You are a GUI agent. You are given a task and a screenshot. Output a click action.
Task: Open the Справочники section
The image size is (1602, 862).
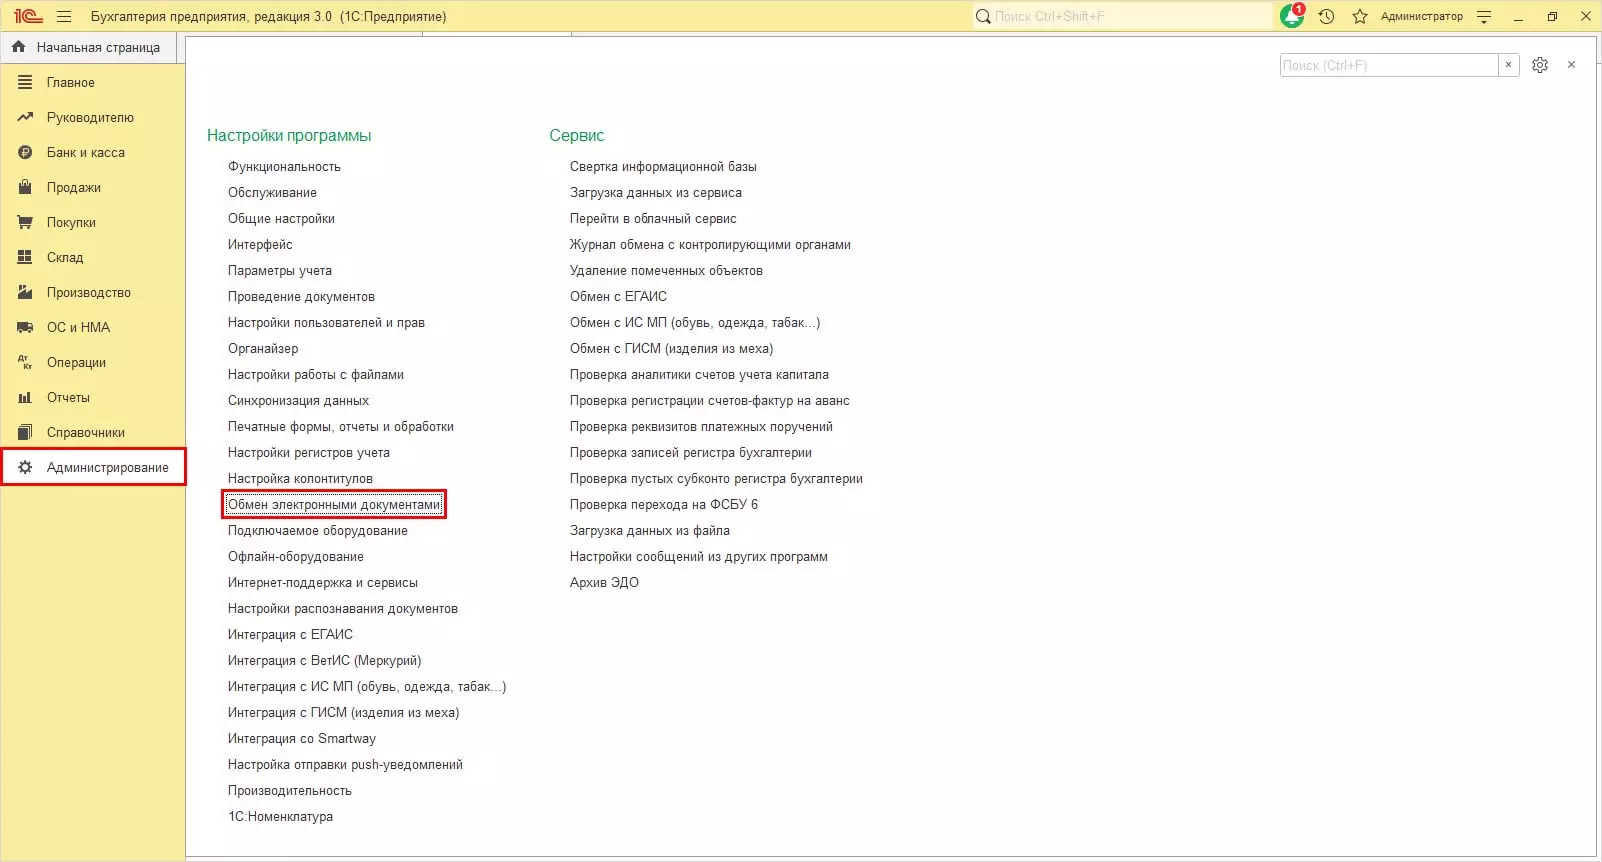pos(92,432)
